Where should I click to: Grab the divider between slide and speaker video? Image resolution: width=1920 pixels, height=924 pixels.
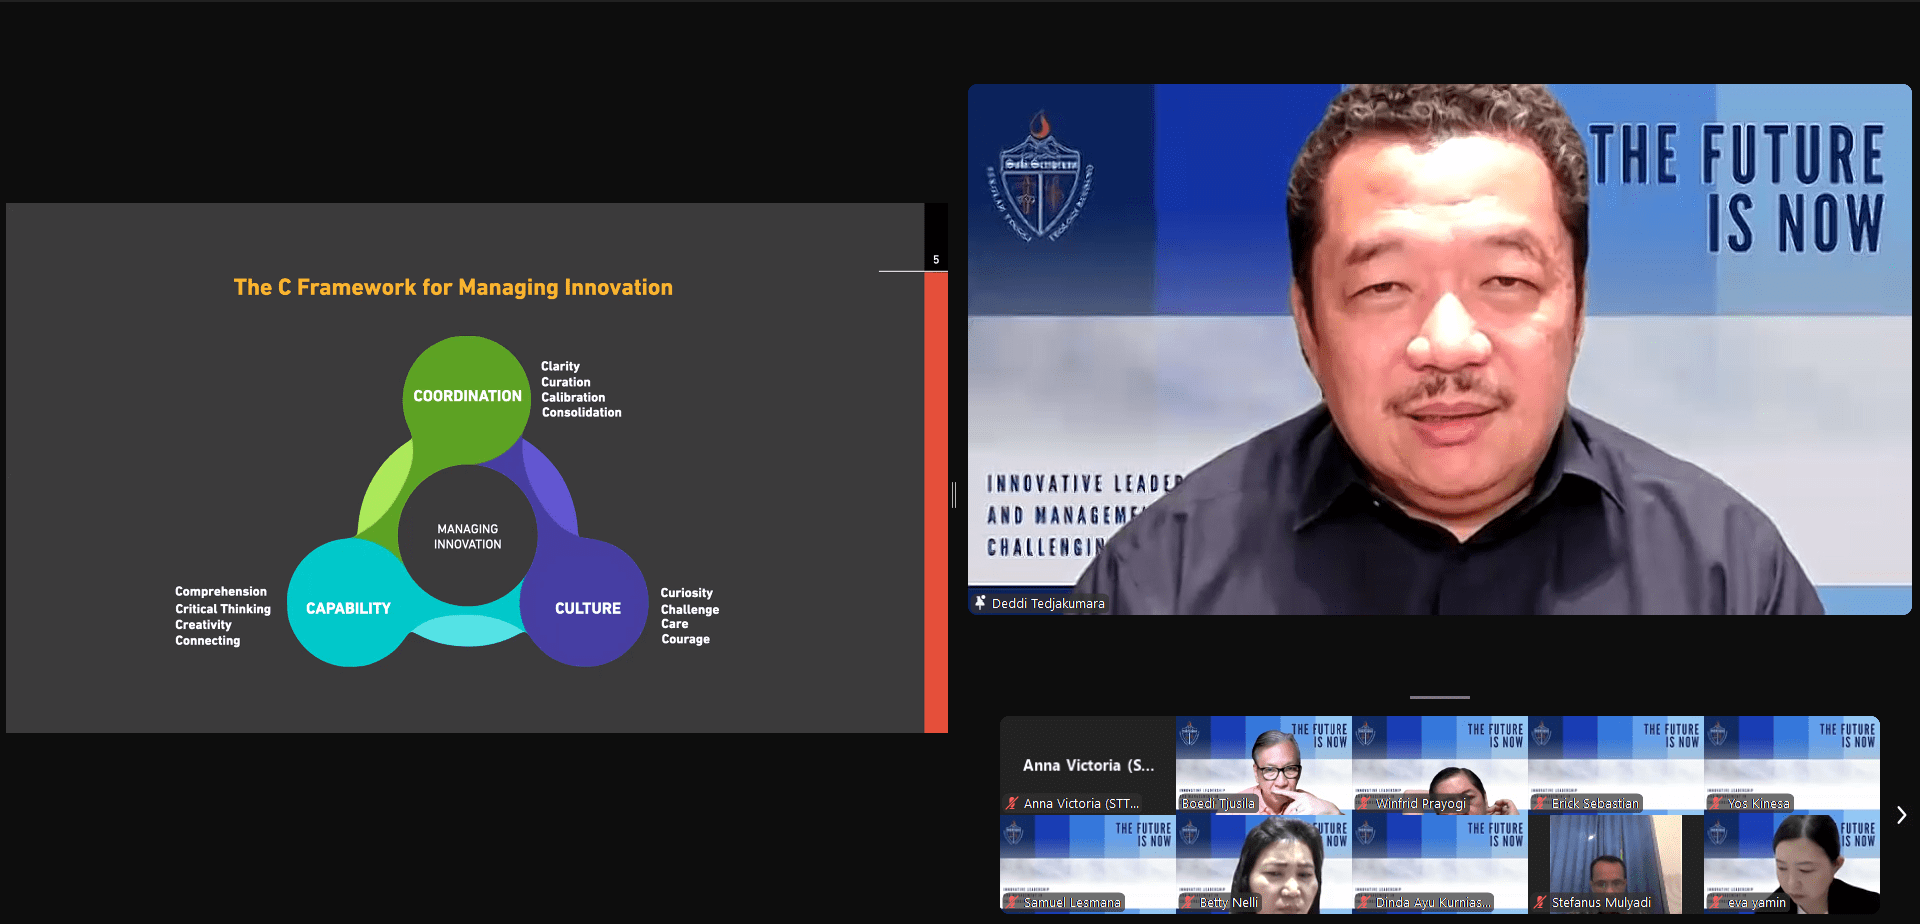954,494
